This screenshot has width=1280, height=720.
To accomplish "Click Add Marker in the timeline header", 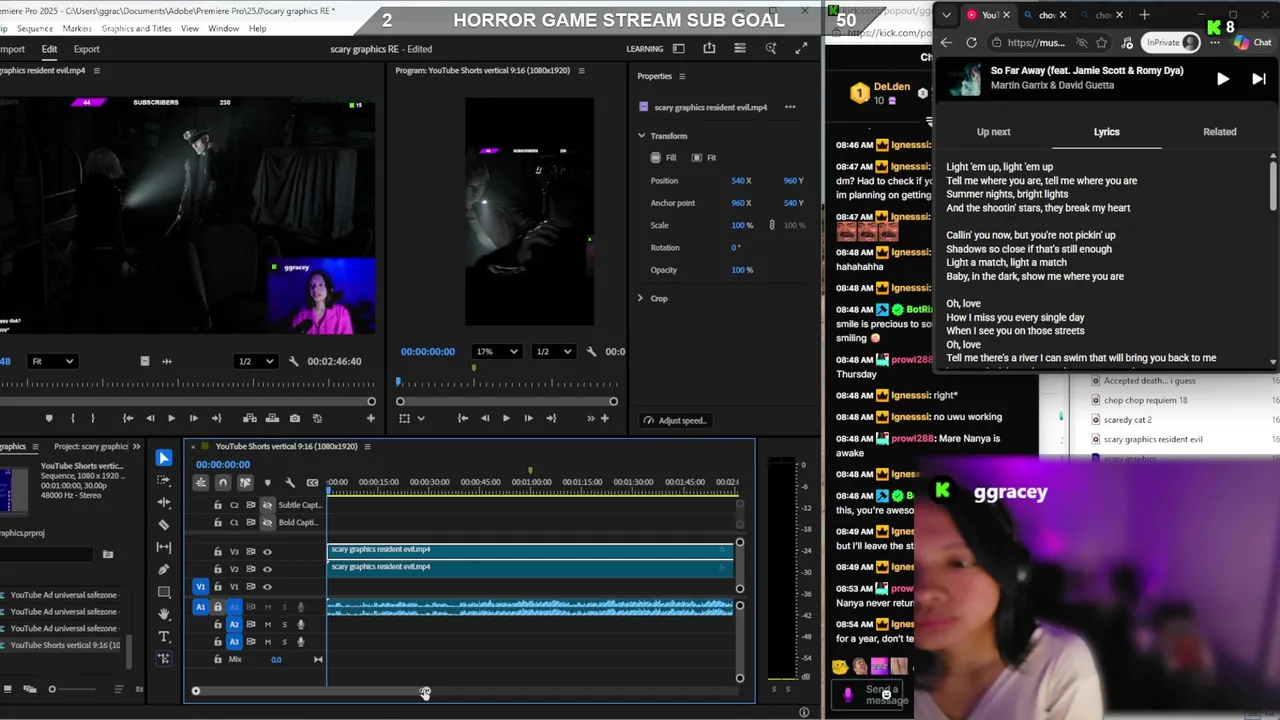I will 267,483.
